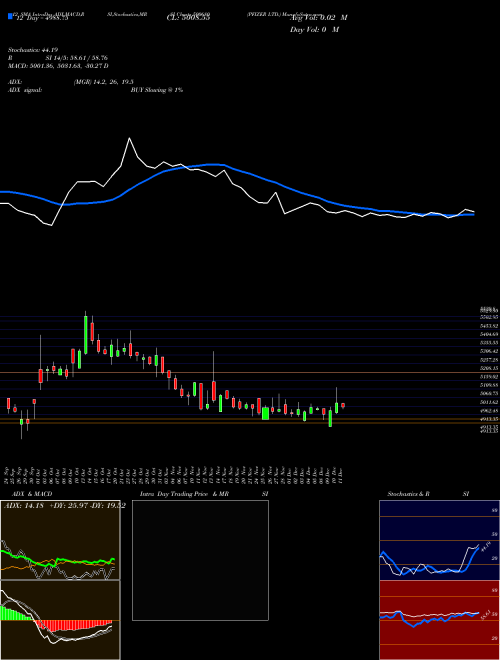500x660 pixels.
Task: Open the empty intraday trading chart box
Action: pos(200,560)
